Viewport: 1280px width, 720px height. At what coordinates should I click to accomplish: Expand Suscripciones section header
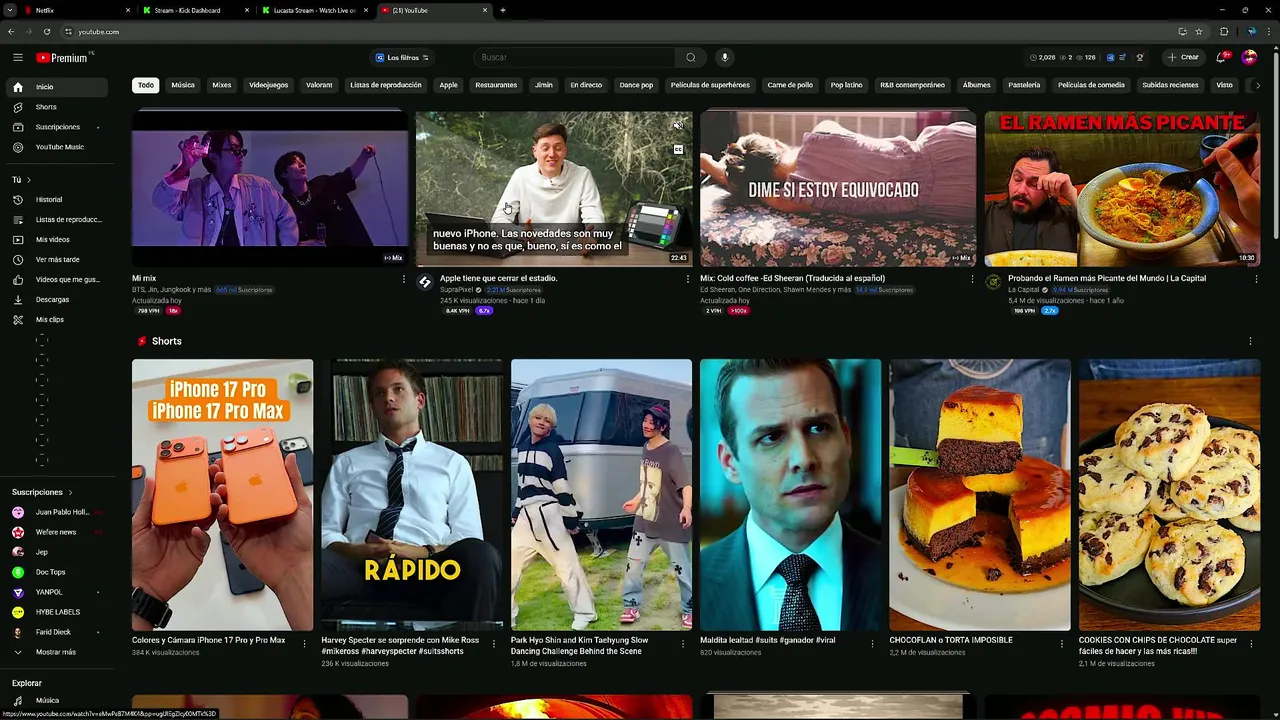tap(43, 492)
